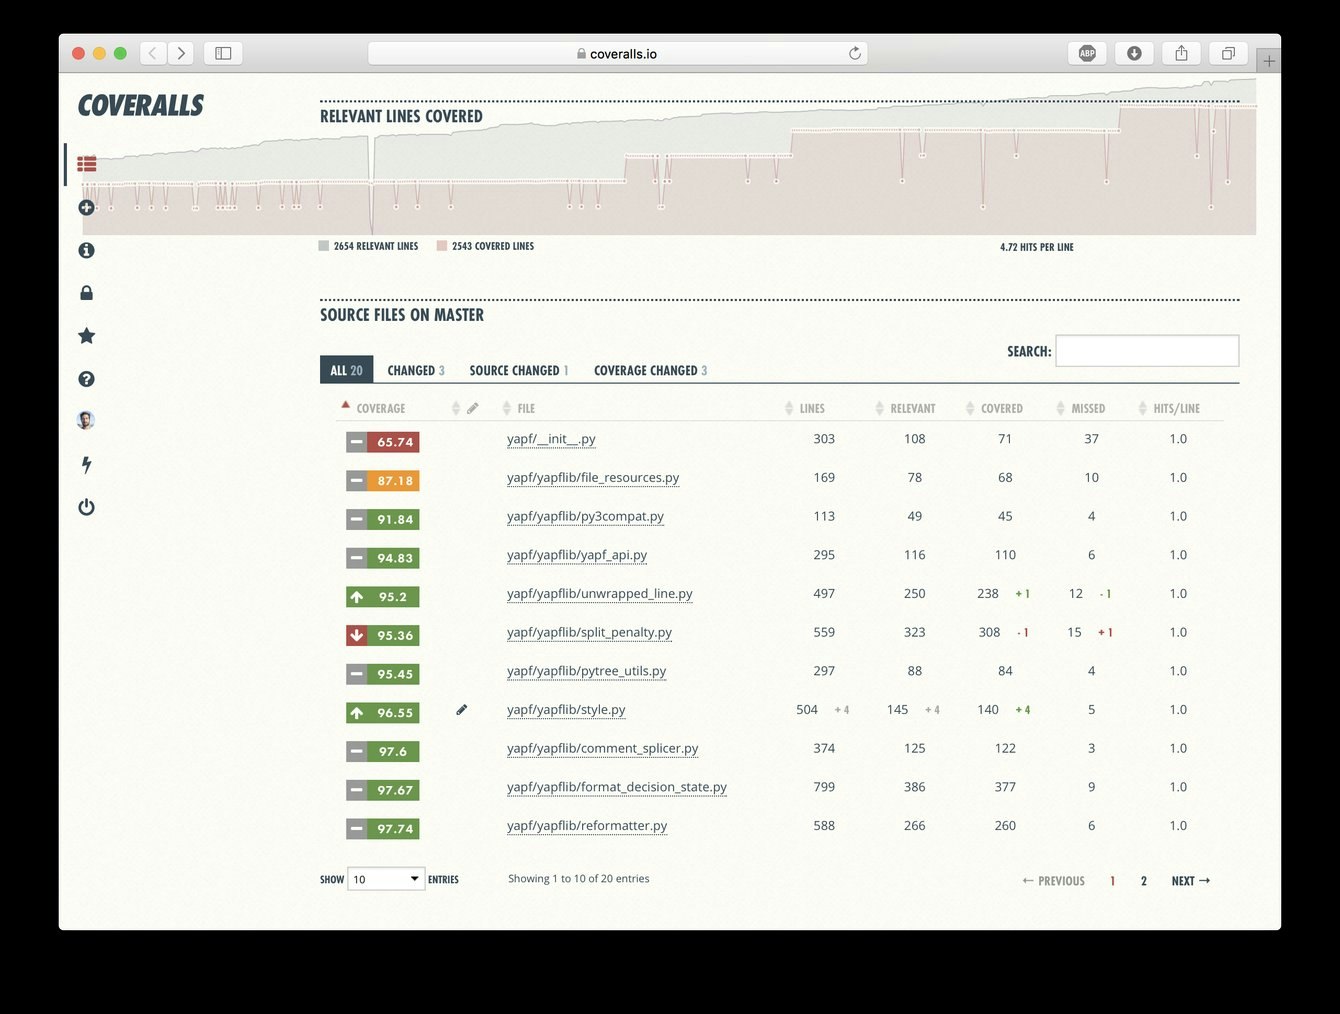
Task: Click the add repo plus icon
Action: (x=86, y=207)
